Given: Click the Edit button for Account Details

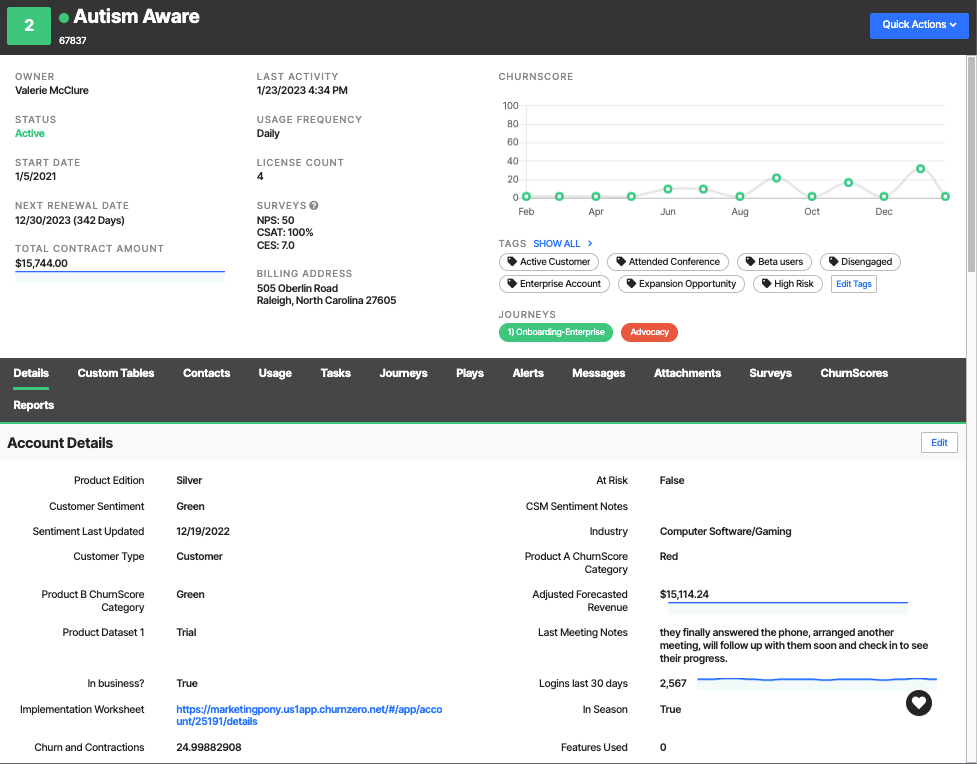Looking at the screenshot, I should coord(939,442).
